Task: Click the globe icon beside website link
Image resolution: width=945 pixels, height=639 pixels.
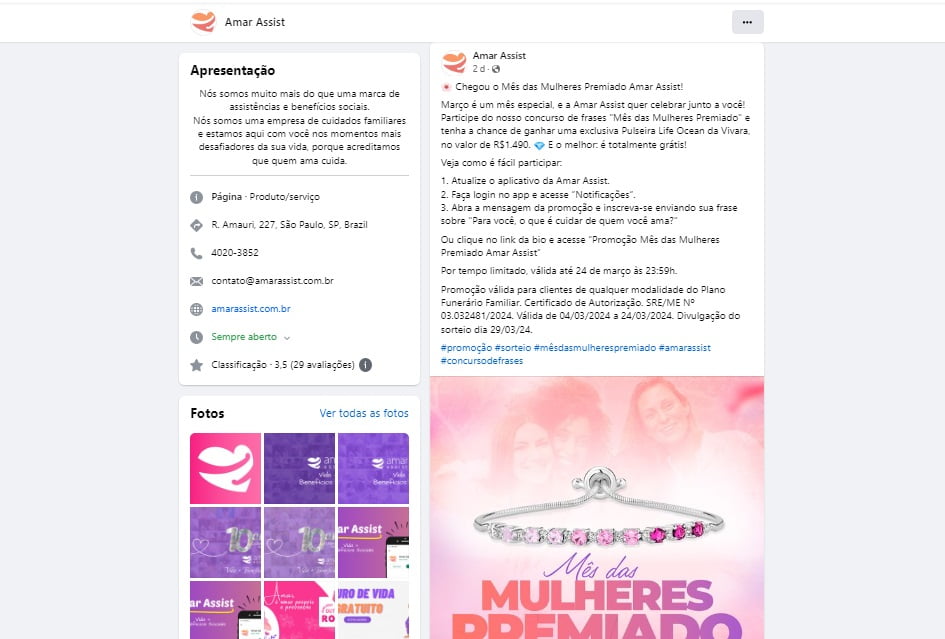Action: (196, 309)
